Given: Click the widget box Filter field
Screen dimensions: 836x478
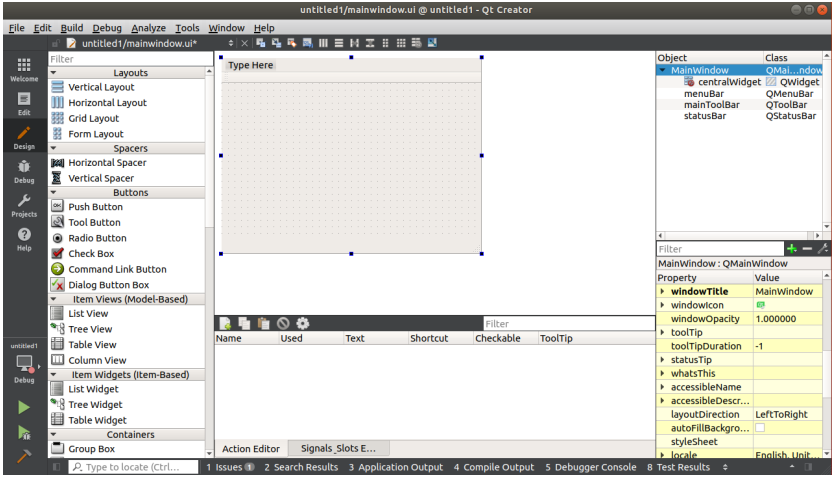Looking at the screenshot, I should point(130,59).
